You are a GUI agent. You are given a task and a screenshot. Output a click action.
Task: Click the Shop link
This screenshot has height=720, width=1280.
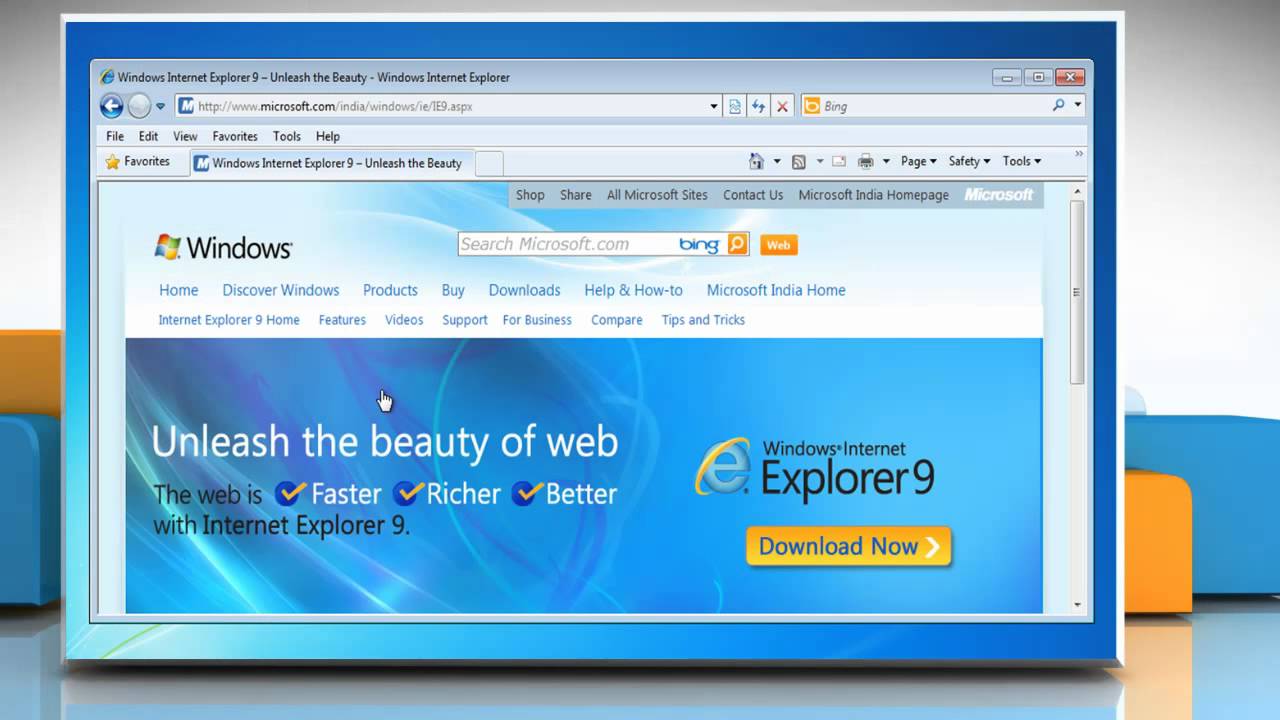click(530, 195)
